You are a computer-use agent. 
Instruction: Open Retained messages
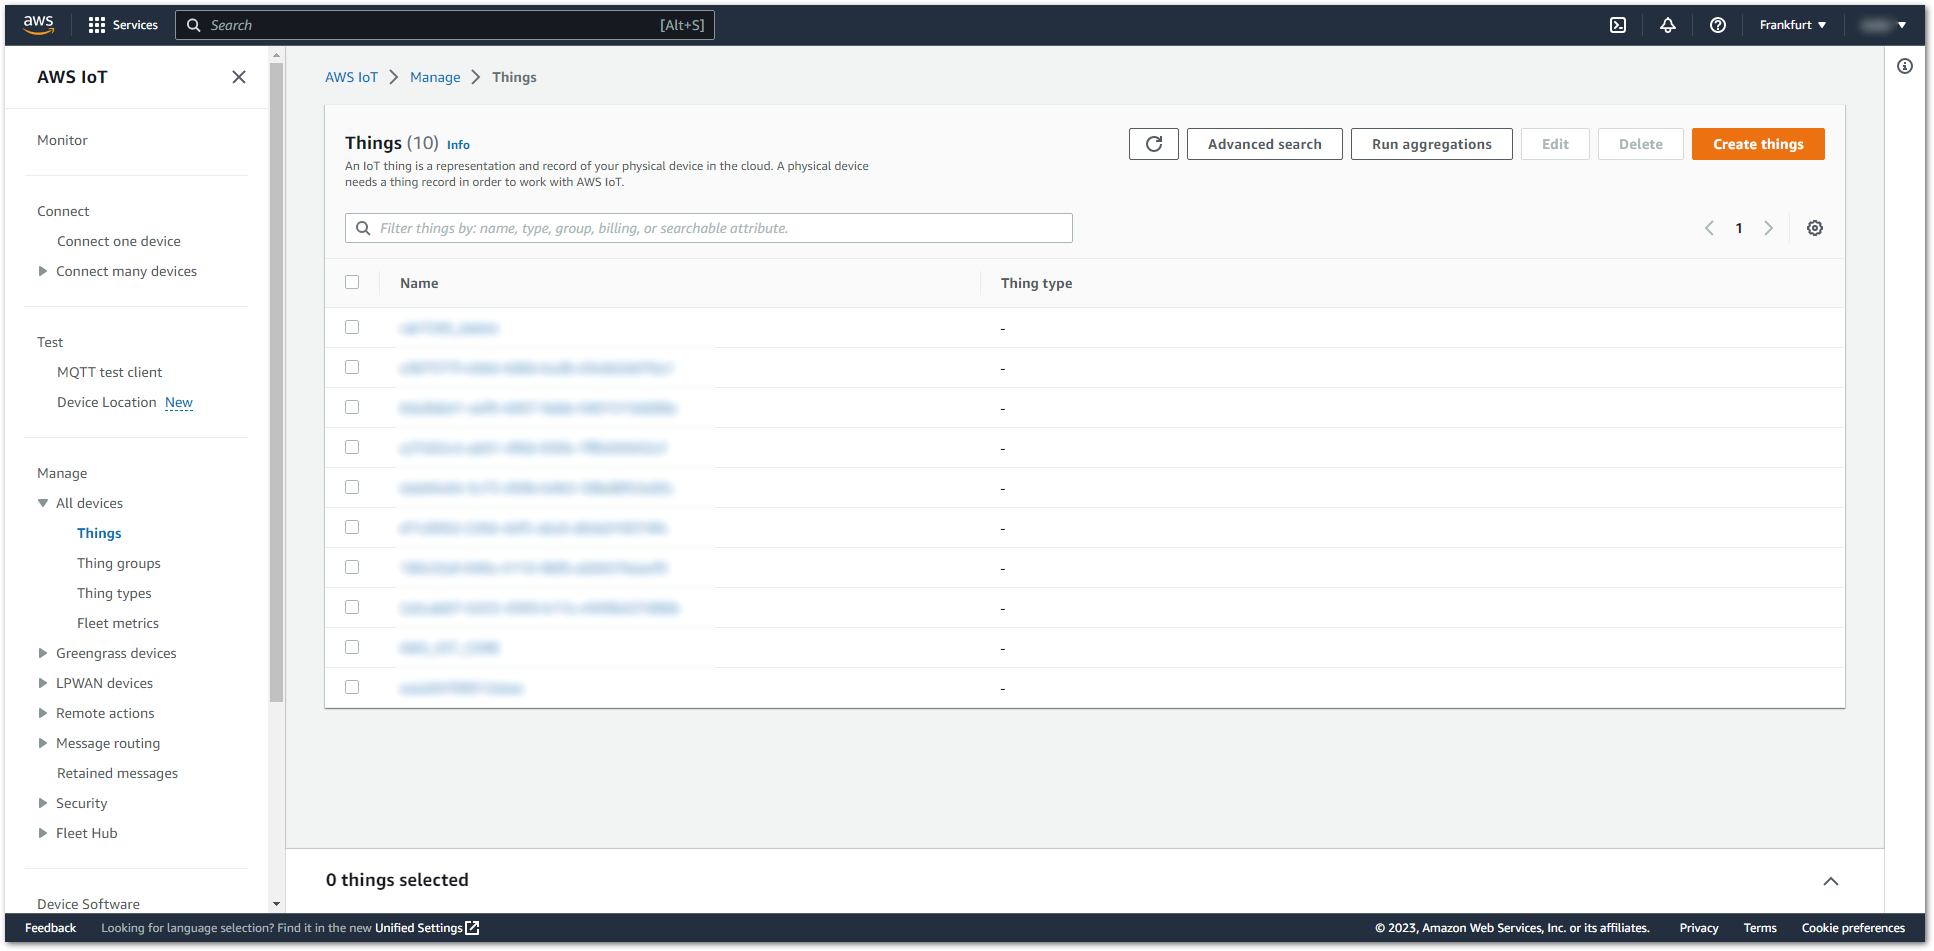[117, 773]
